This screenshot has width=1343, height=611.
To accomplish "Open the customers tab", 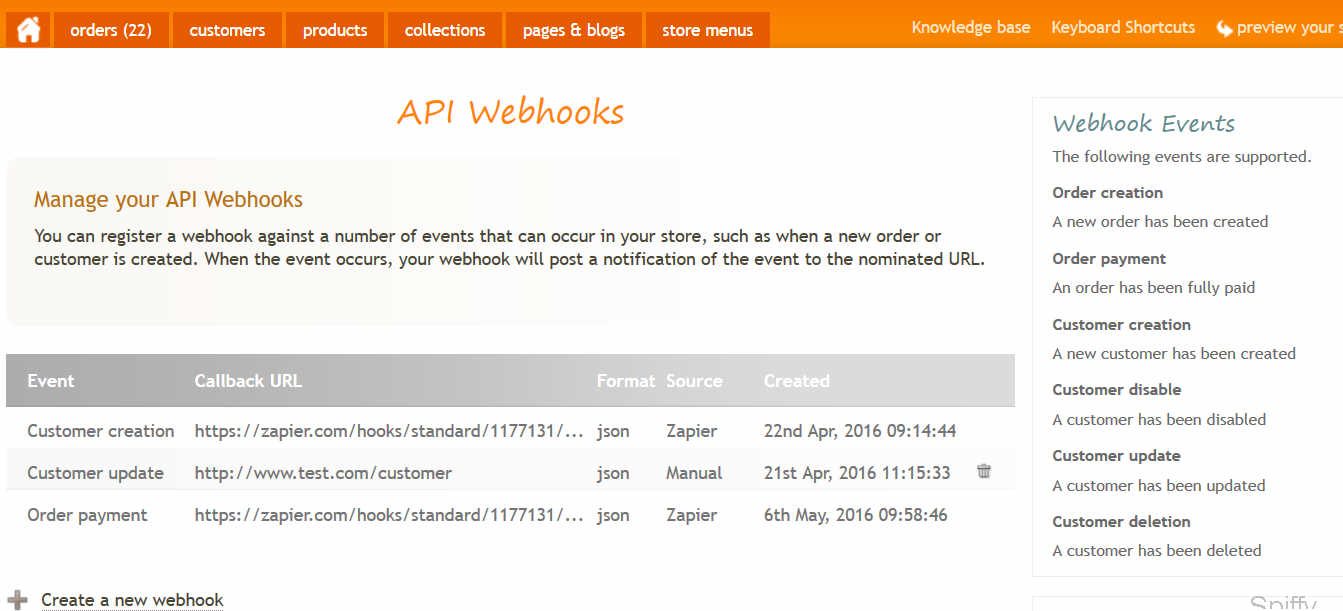I will pyautogui.click(x=227, y=30).
